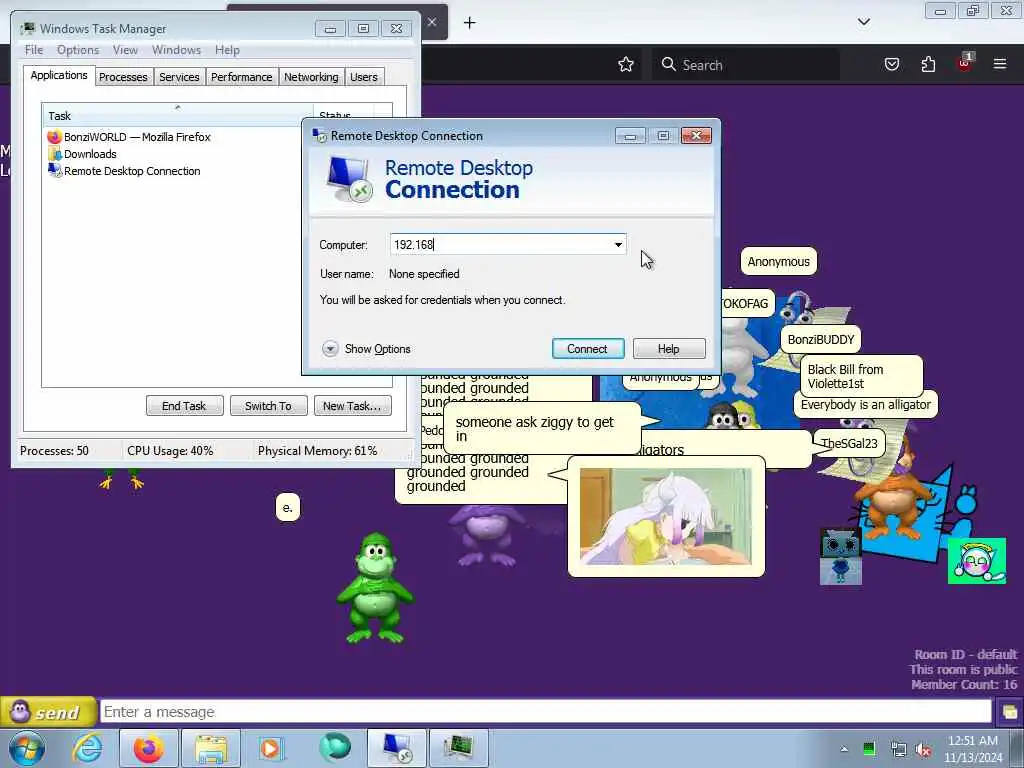Open Task Manager Help menu
Viewport: 1024px width, 768px height.
[x=227, y=50]
